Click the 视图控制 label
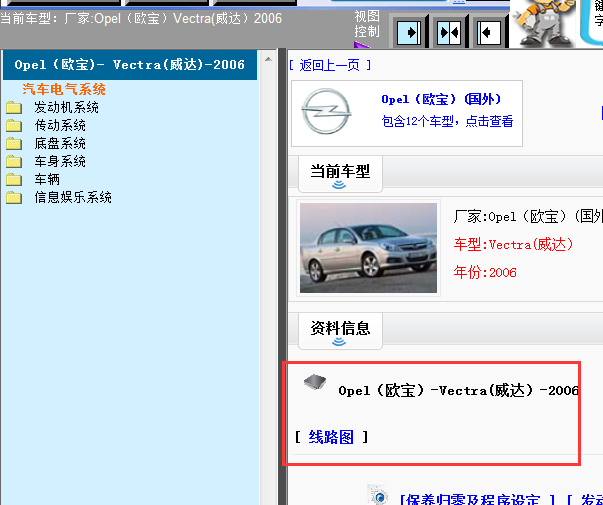Viewport: 603px width, 505px height. click(x=367, y=24)
